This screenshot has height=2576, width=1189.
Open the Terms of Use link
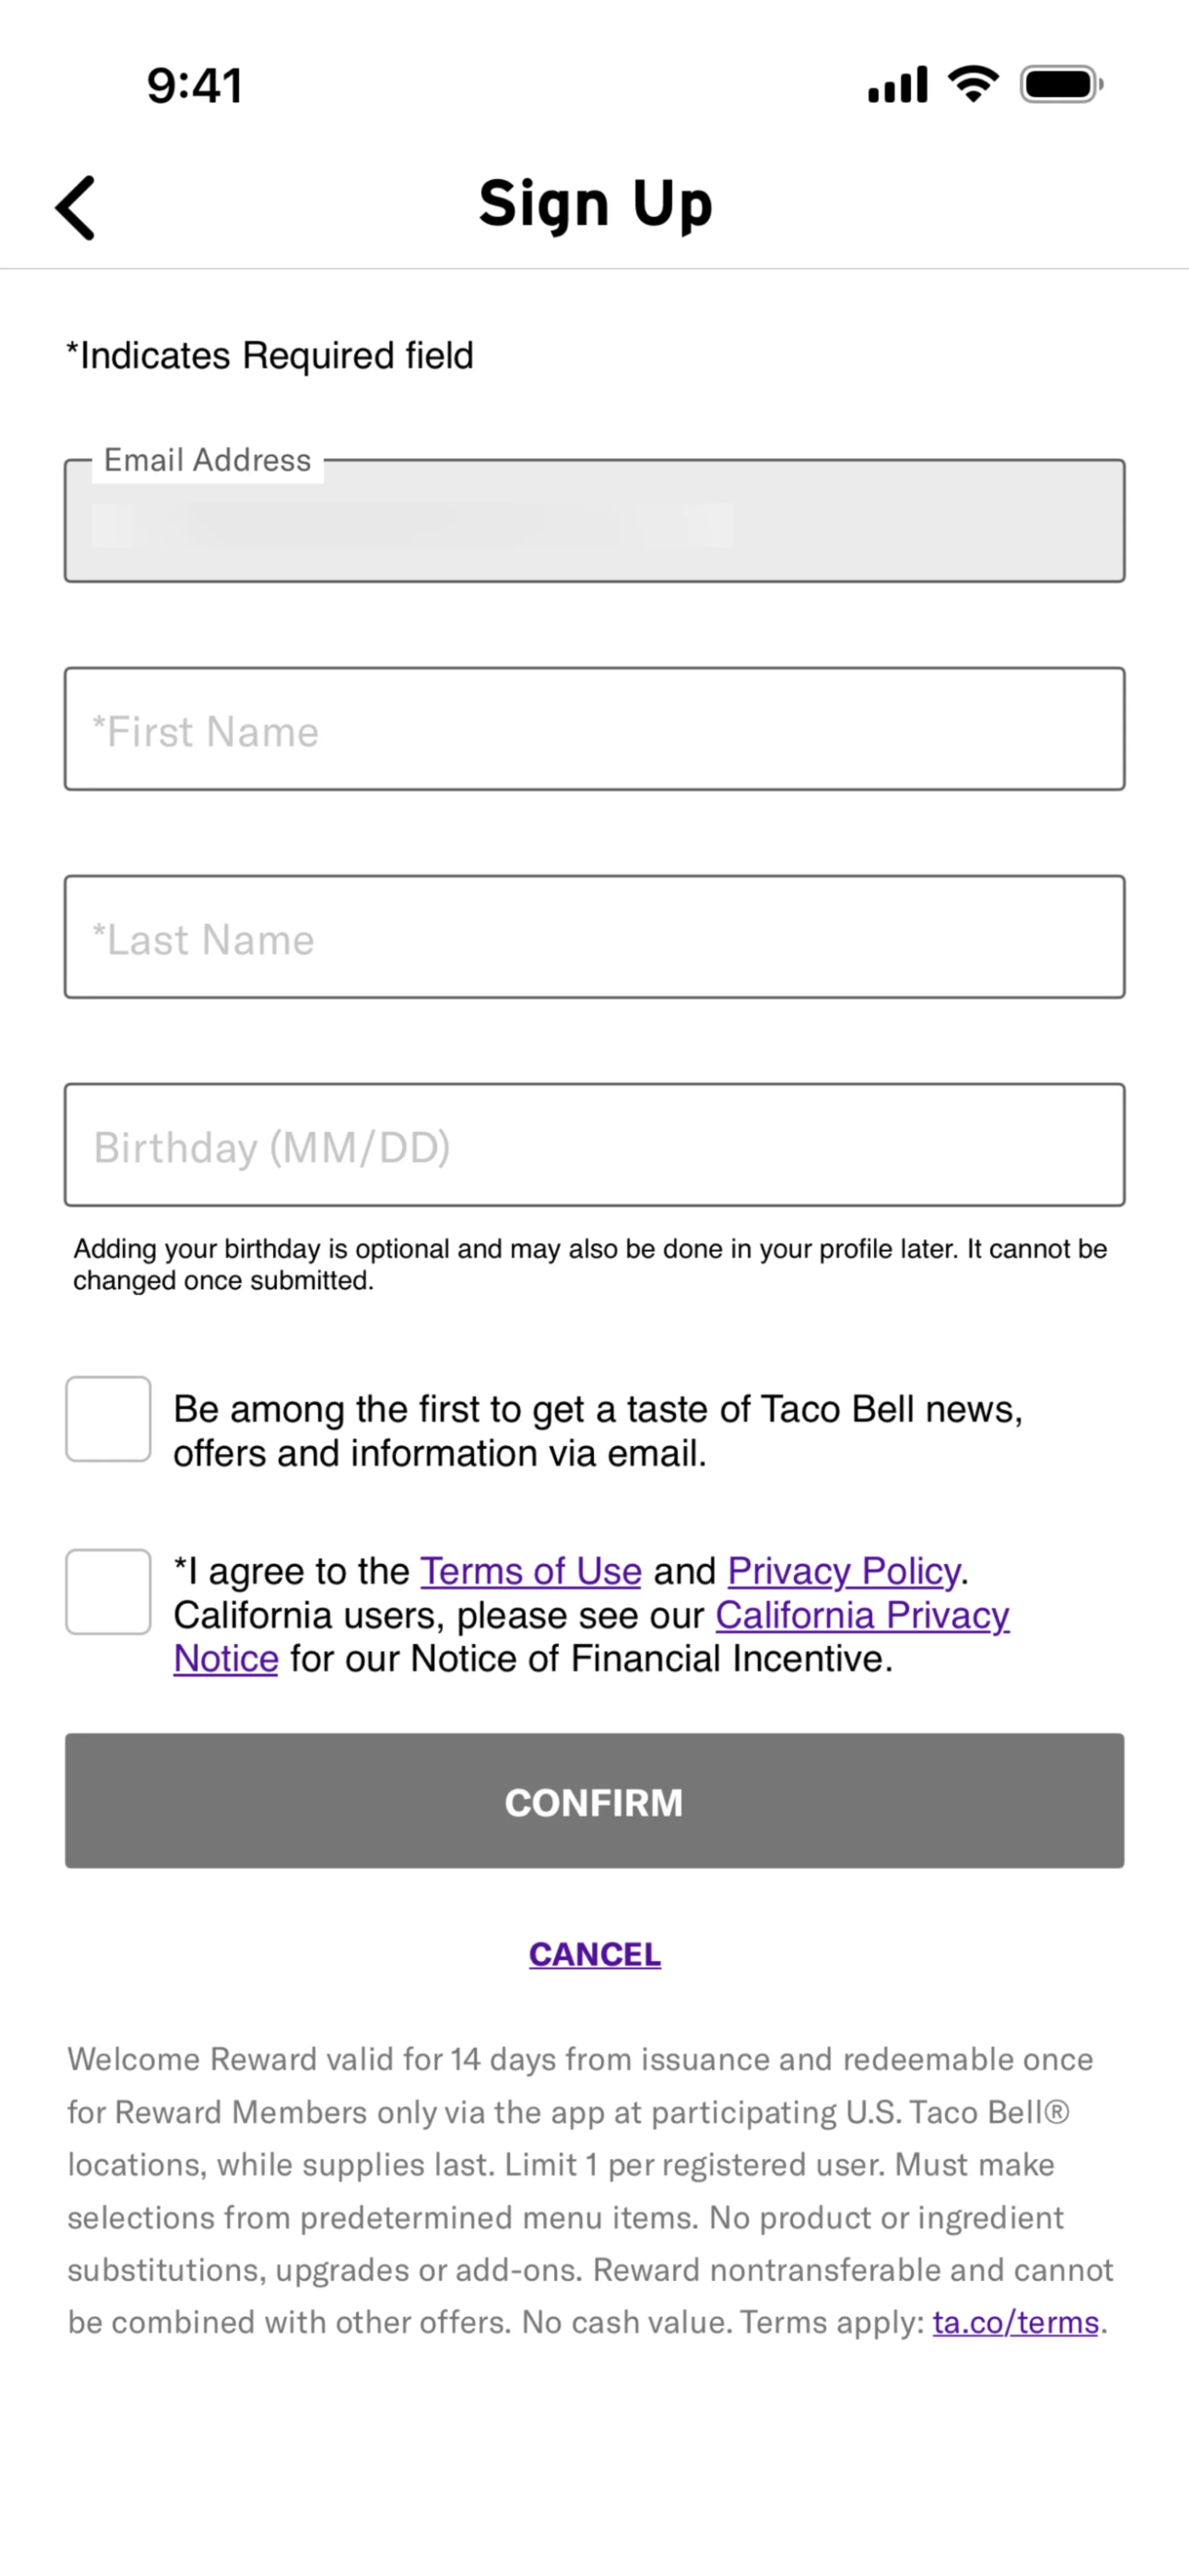[x=530, y=1571]
